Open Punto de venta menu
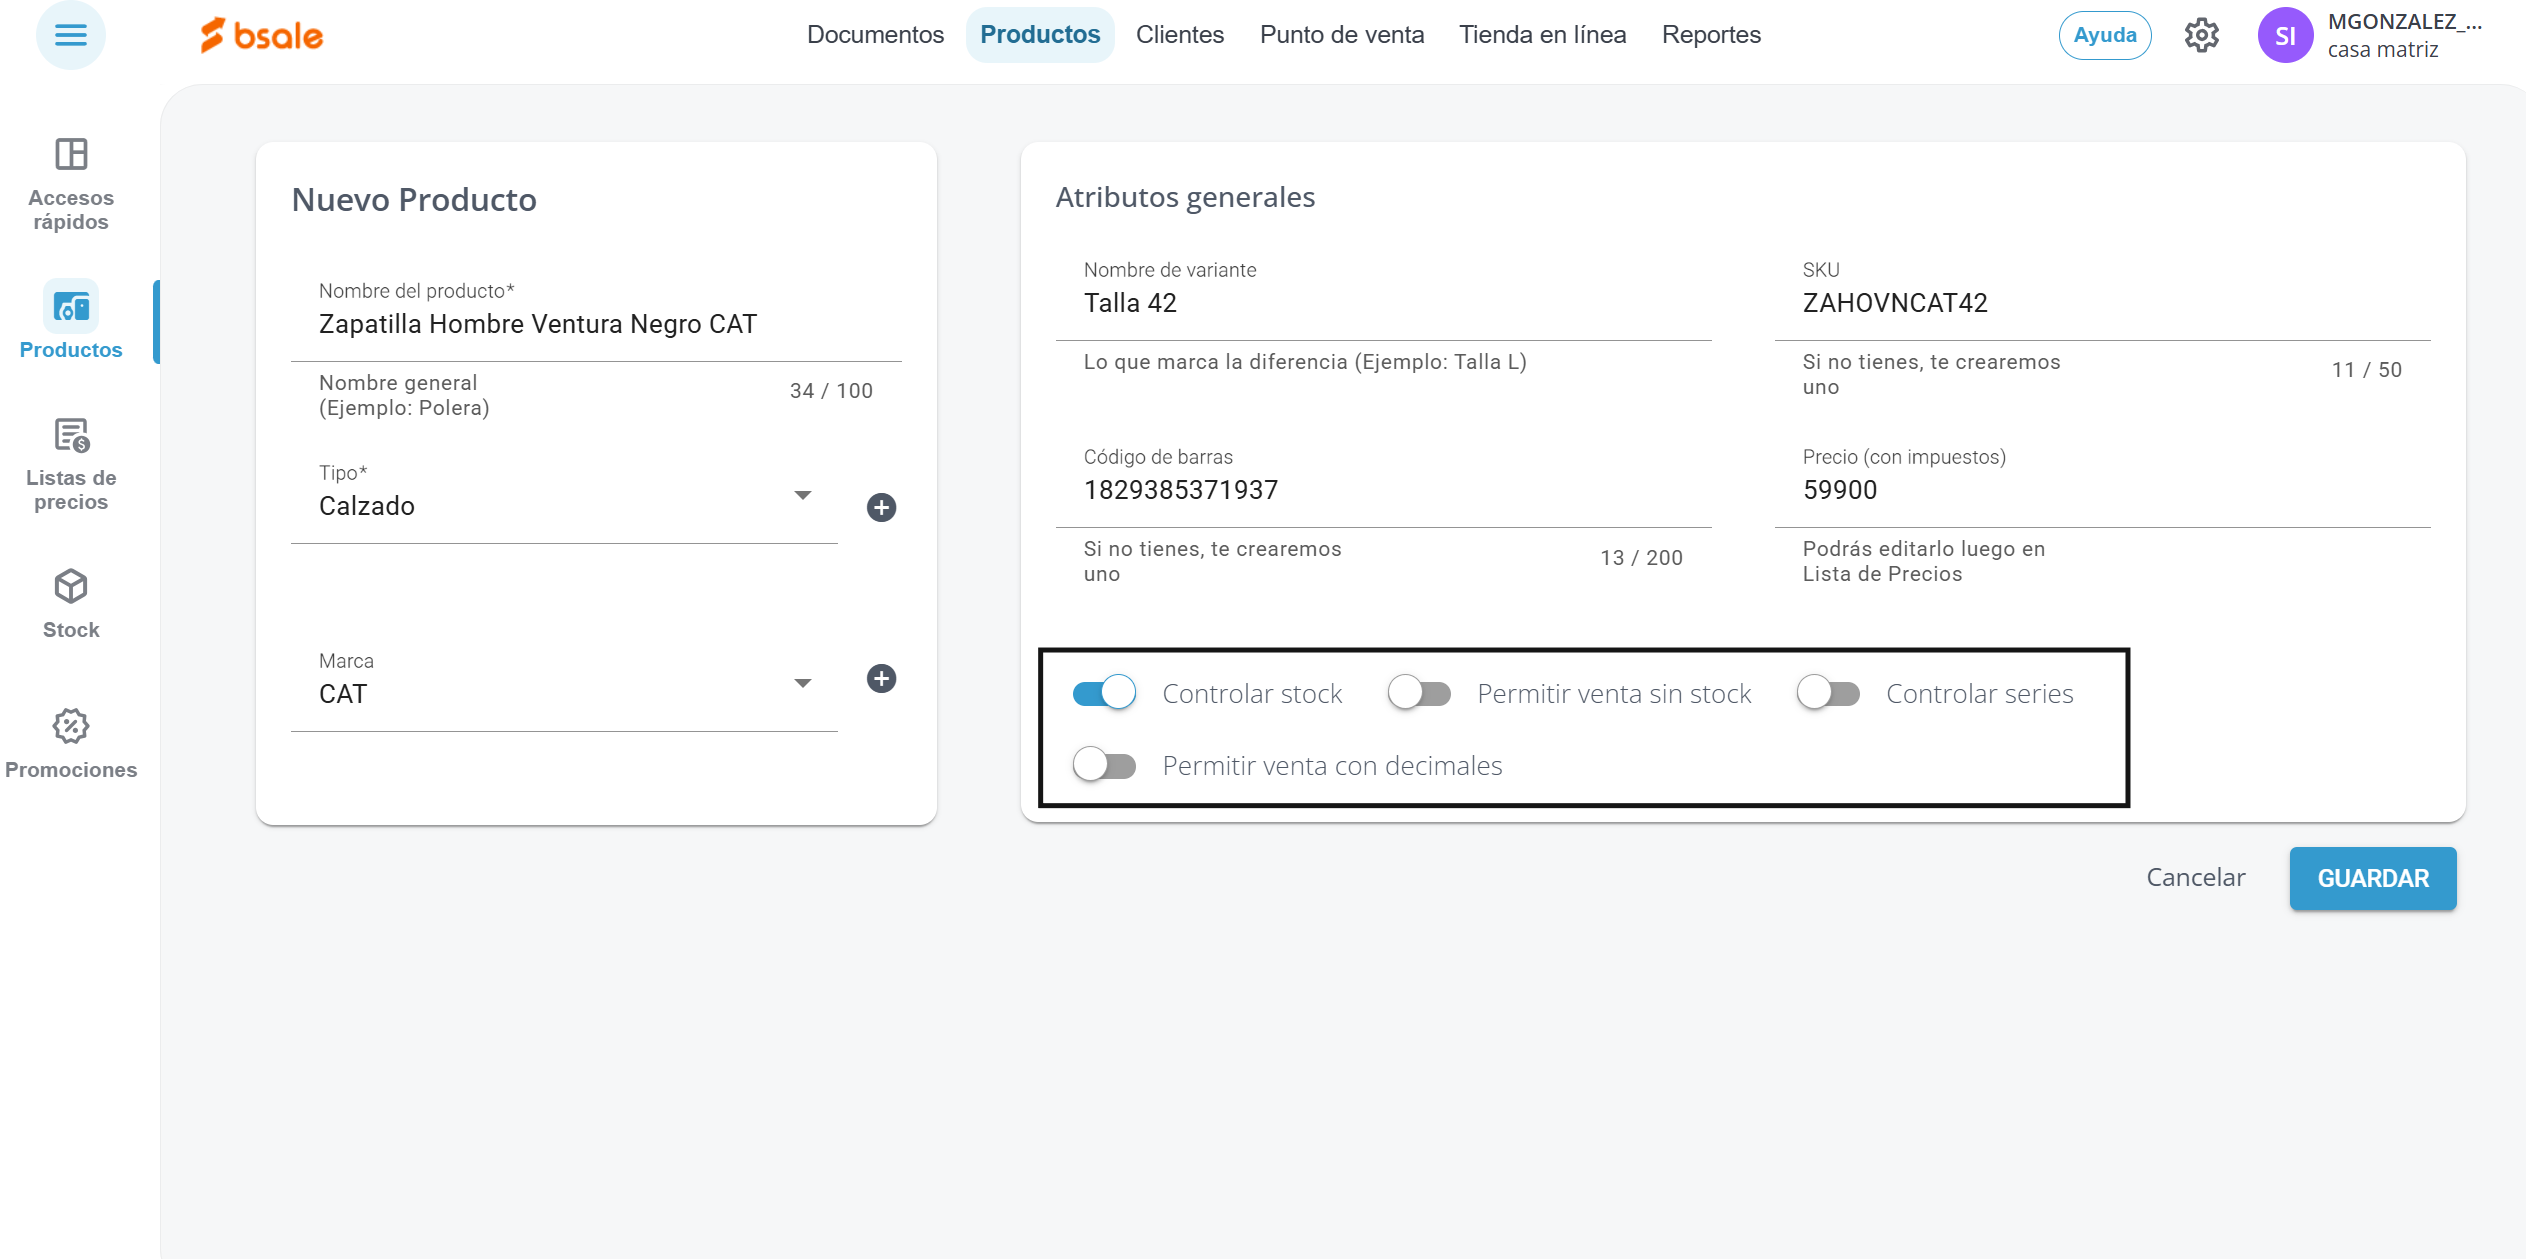Screen dimensions: 2526x1259 coord(1341,35)
